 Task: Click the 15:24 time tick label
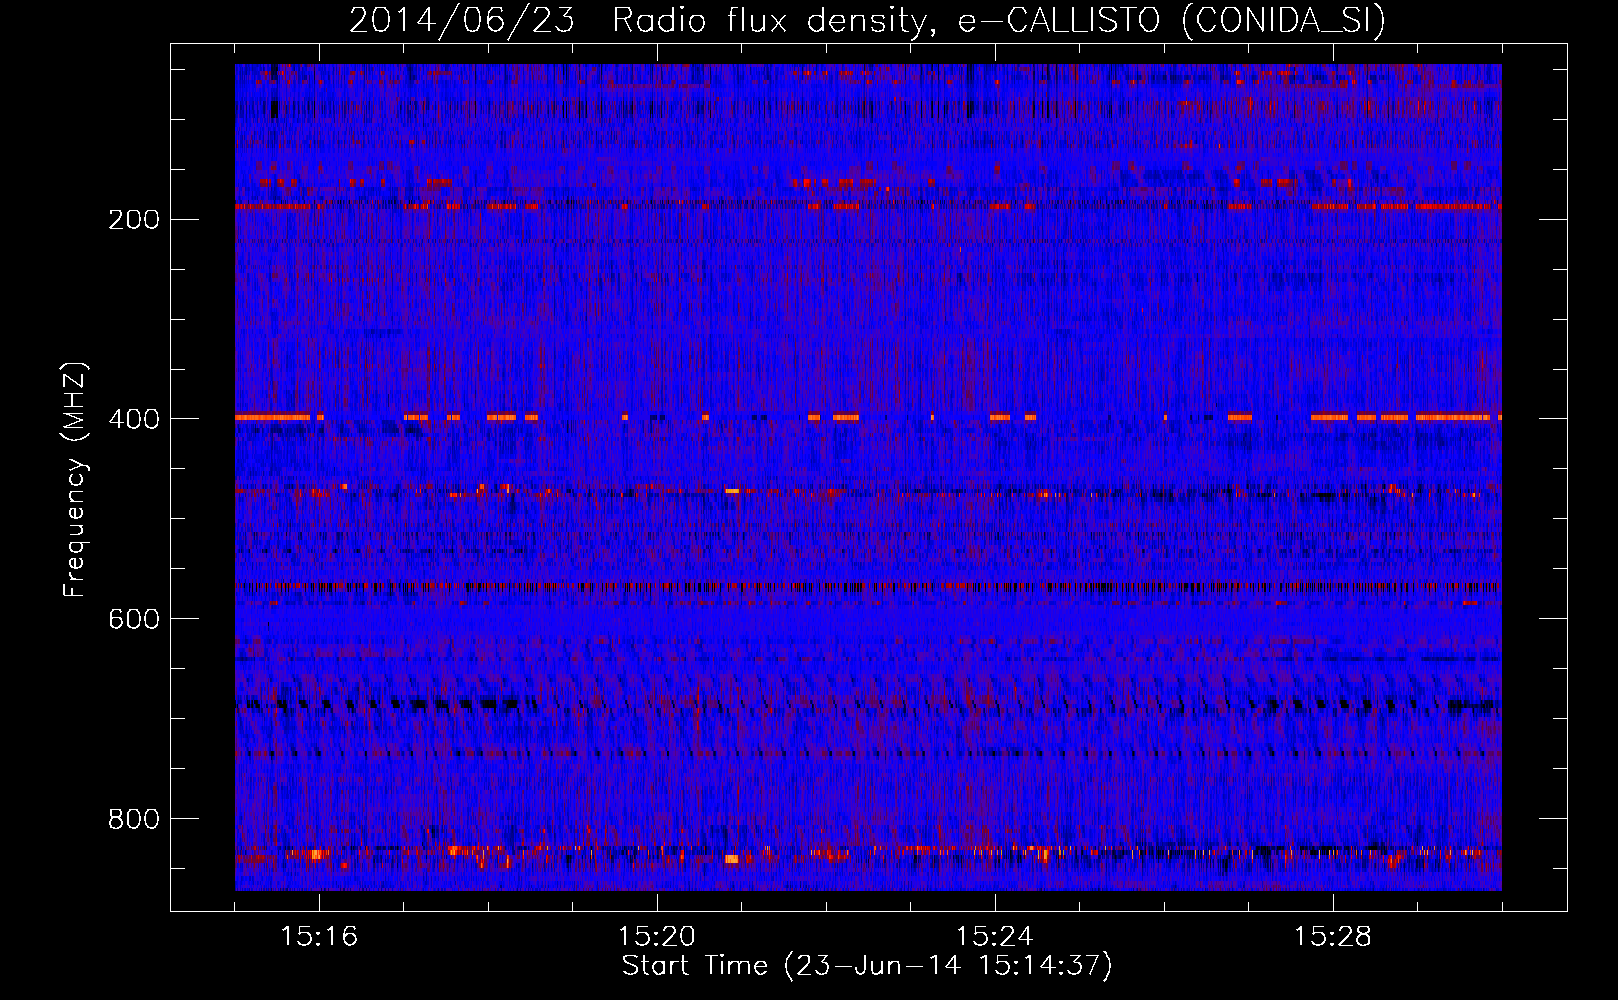click(x=995, y=937)
